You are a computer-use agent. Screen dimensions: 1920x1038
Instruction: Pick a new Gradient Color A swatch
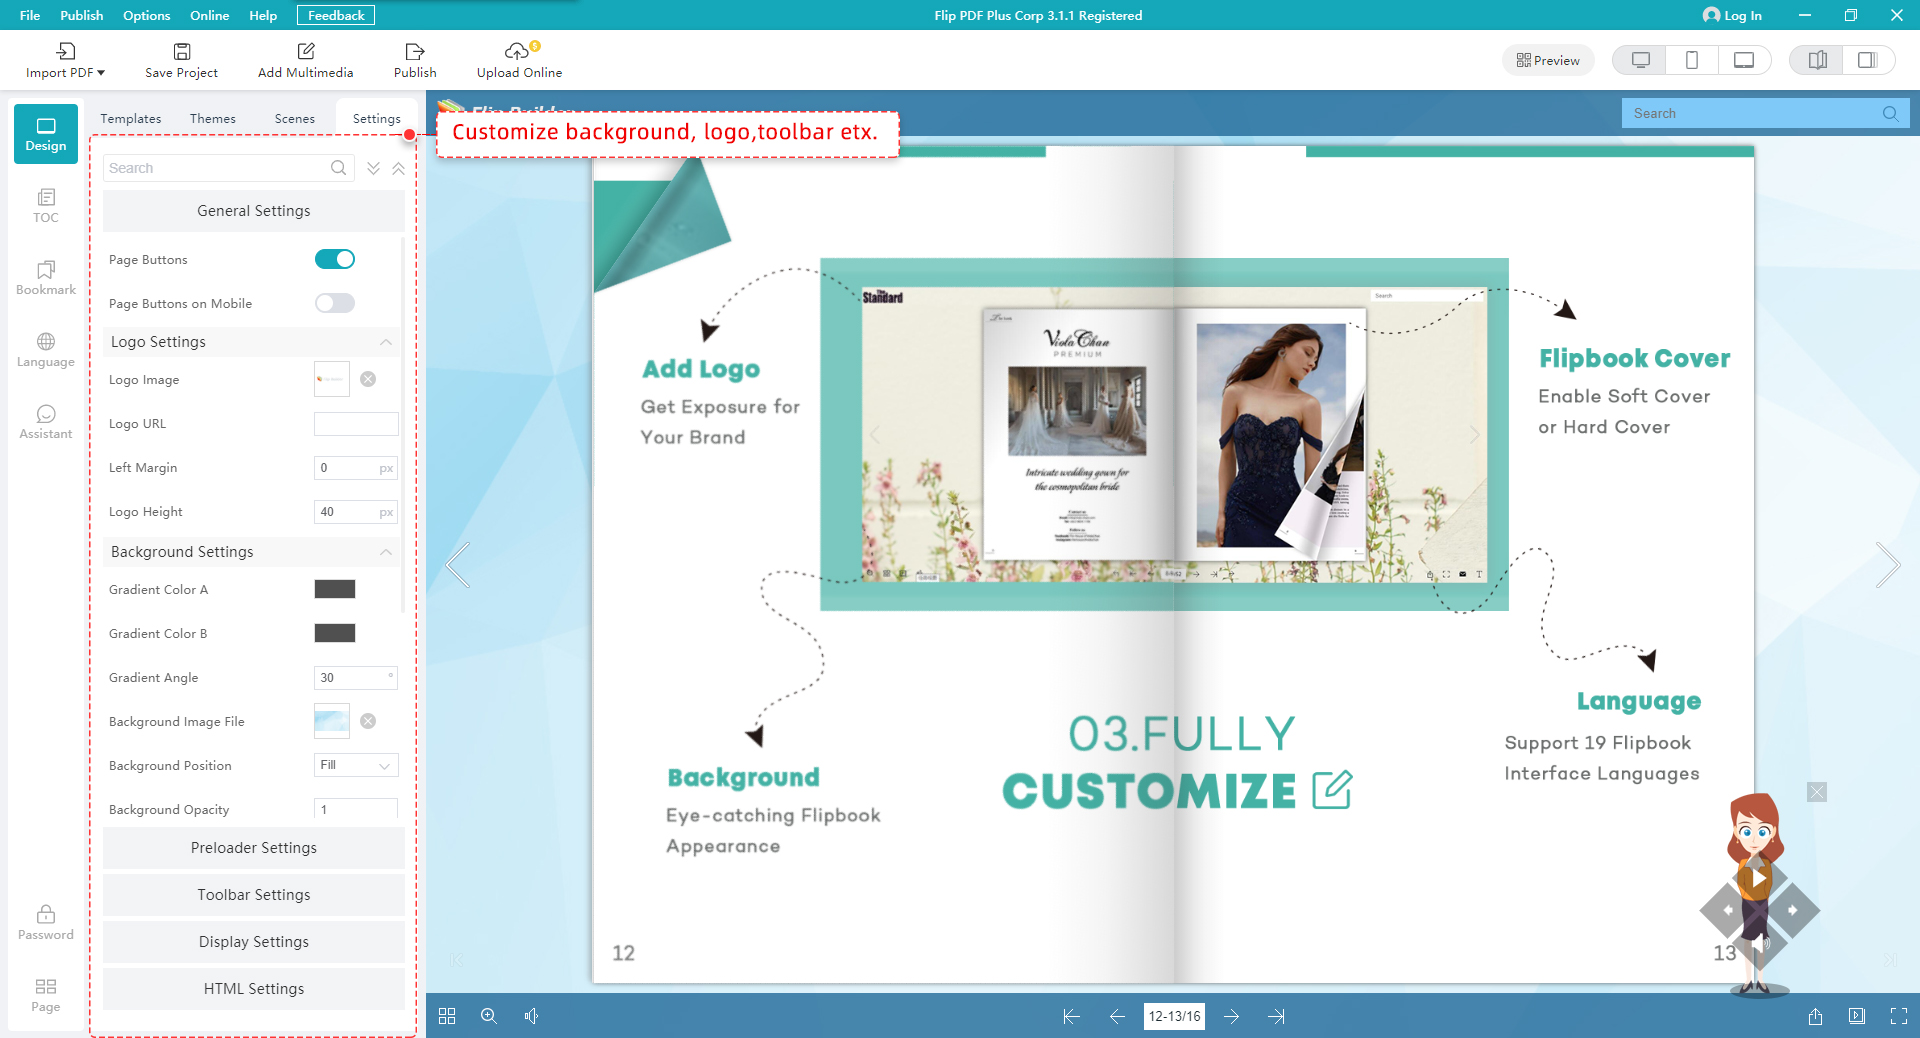[334, 589]
